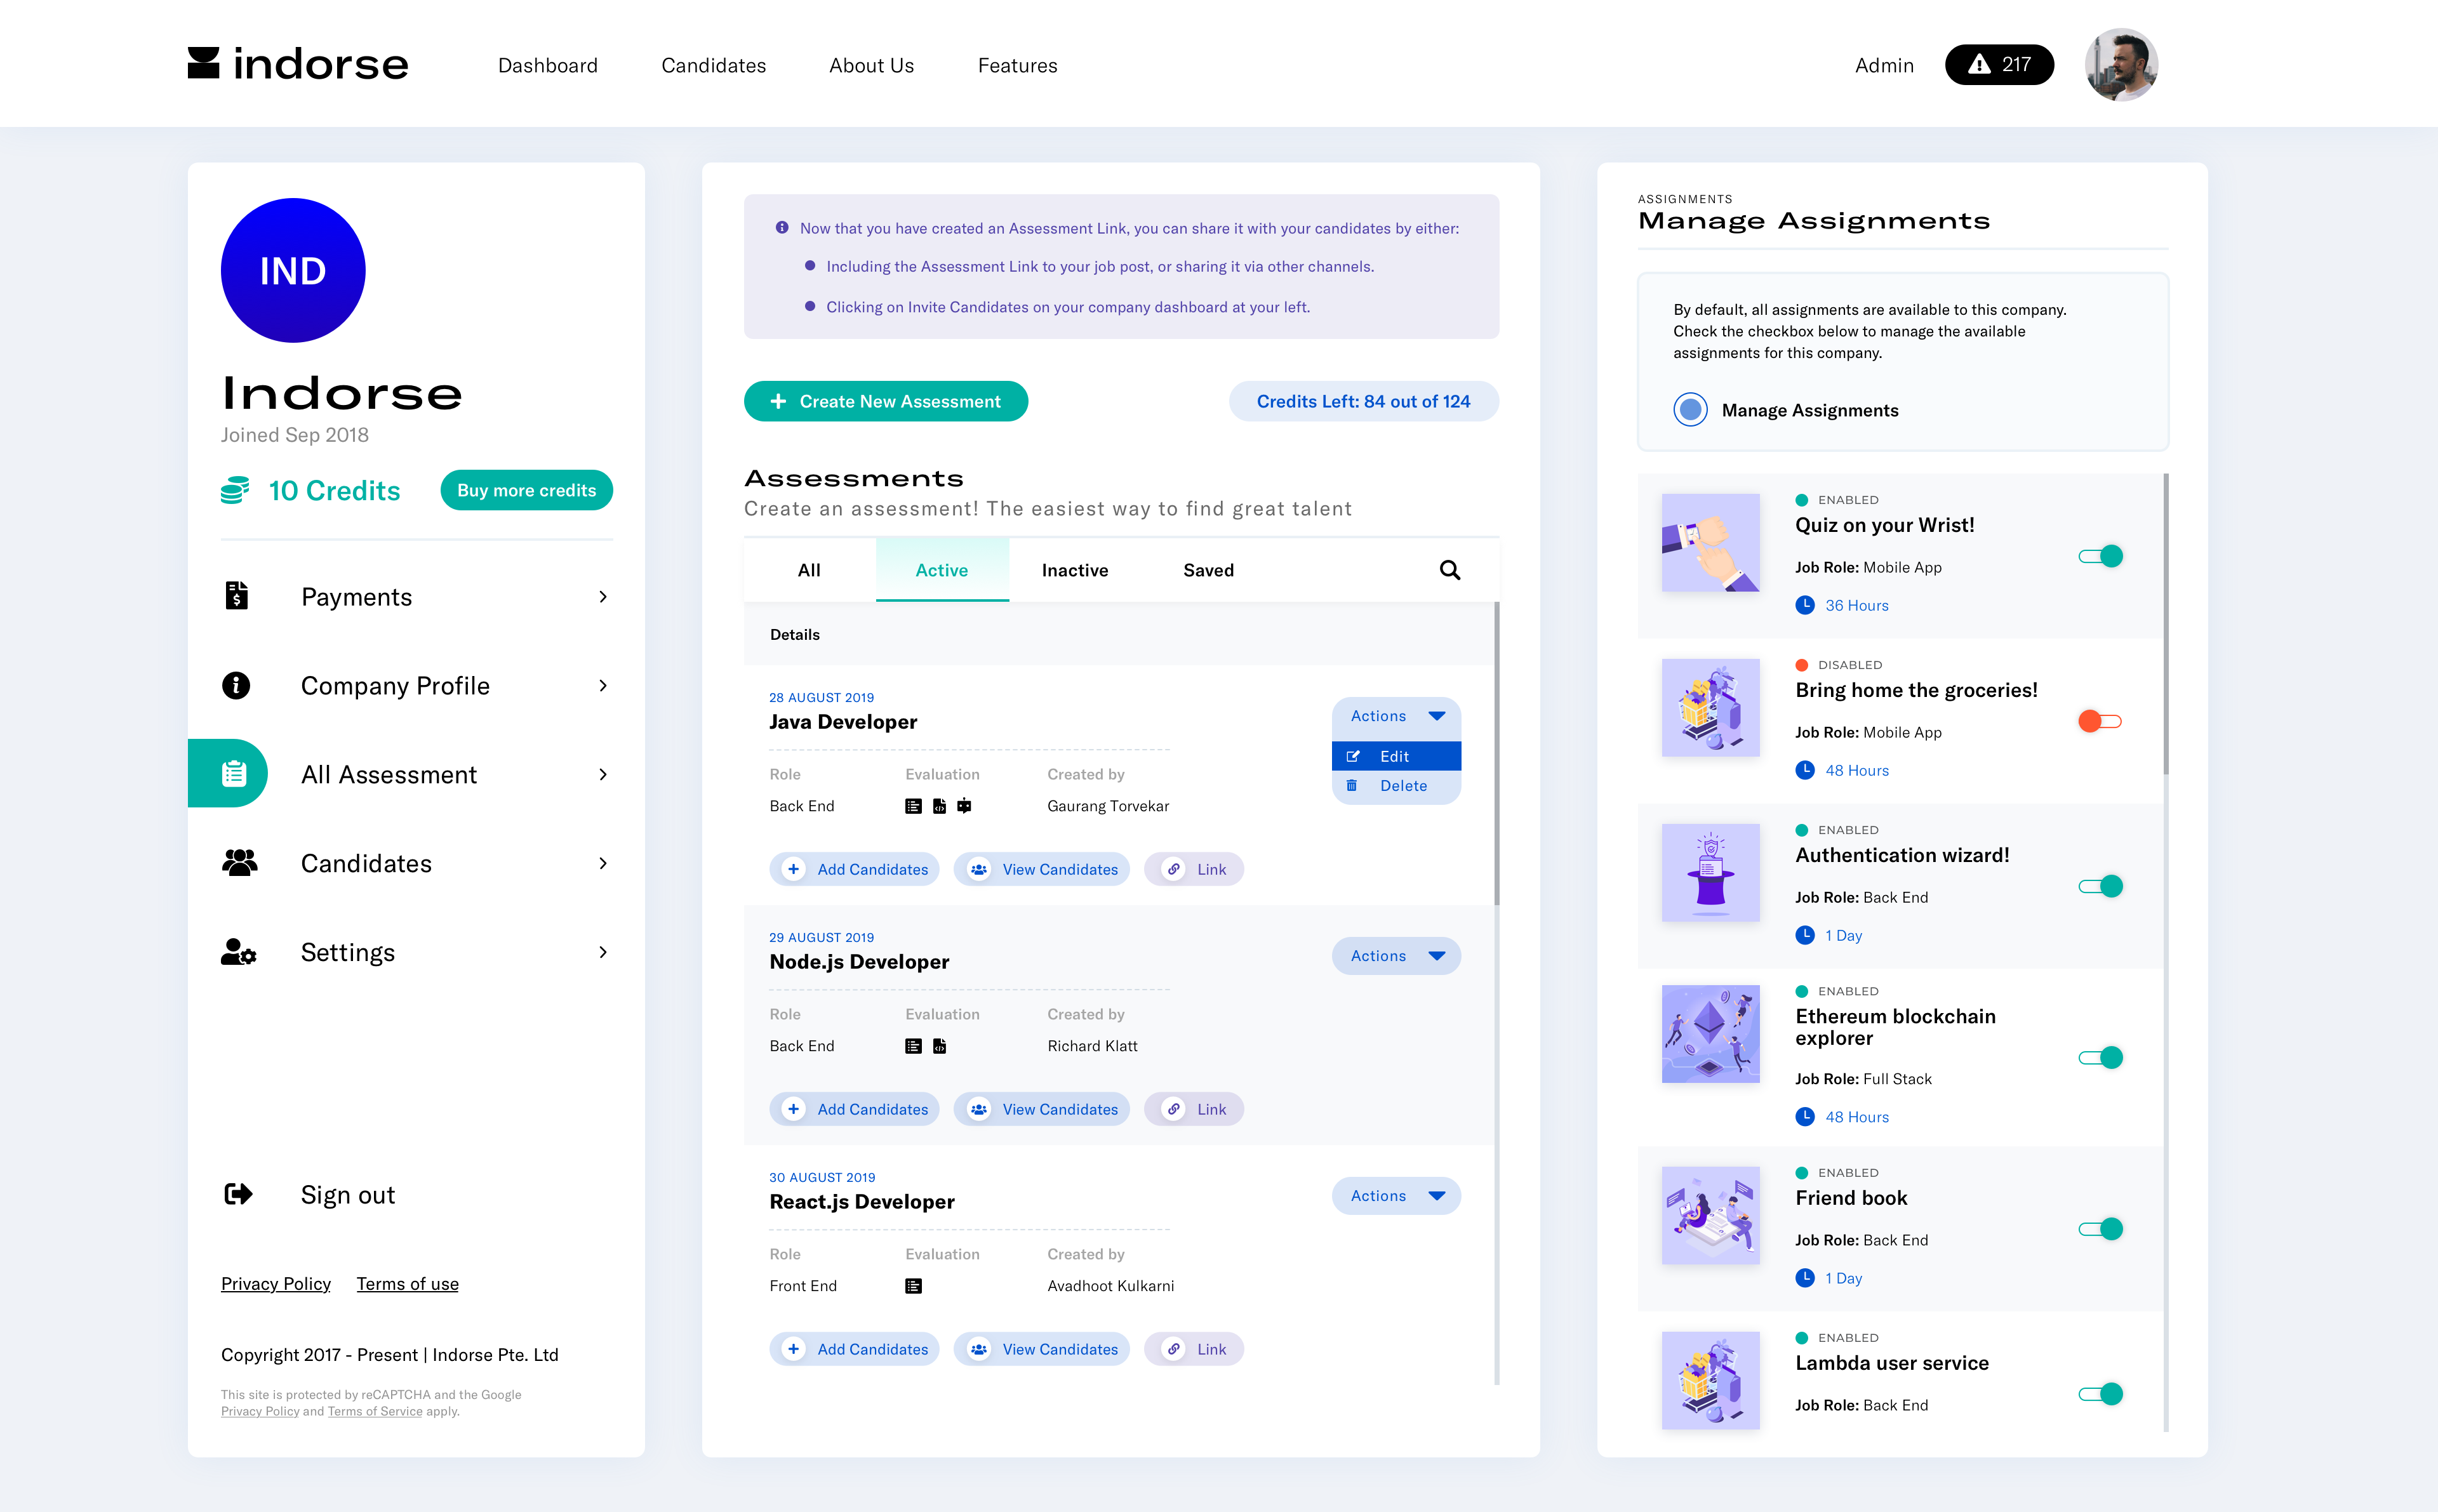Select the Manage Assignments radio button
The height and width of the screenshot is (1512, 2438).
click(1690, 410)
